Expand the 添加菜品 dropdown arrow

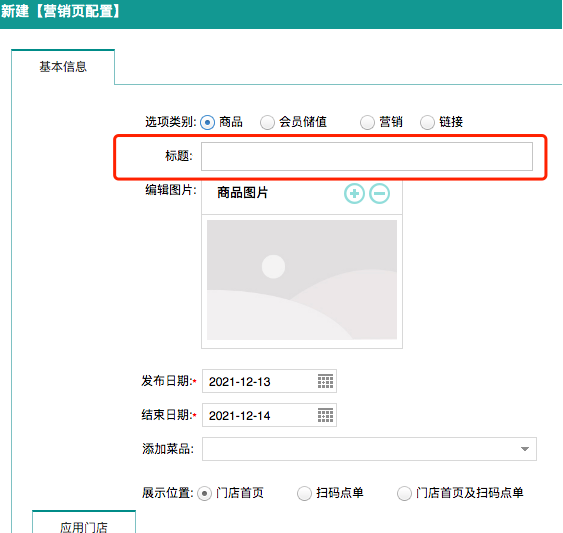point(525,449)
